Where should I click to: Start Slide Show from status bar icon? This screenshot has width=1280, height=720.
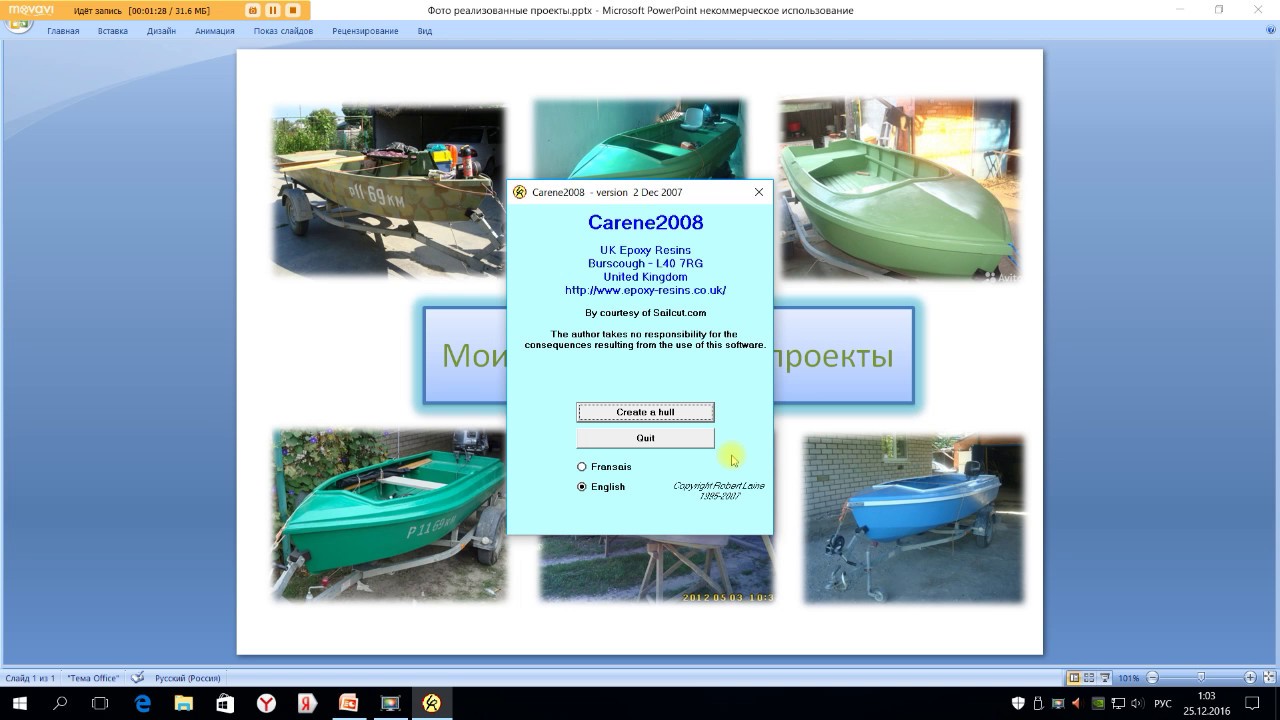coord(1105,678)
